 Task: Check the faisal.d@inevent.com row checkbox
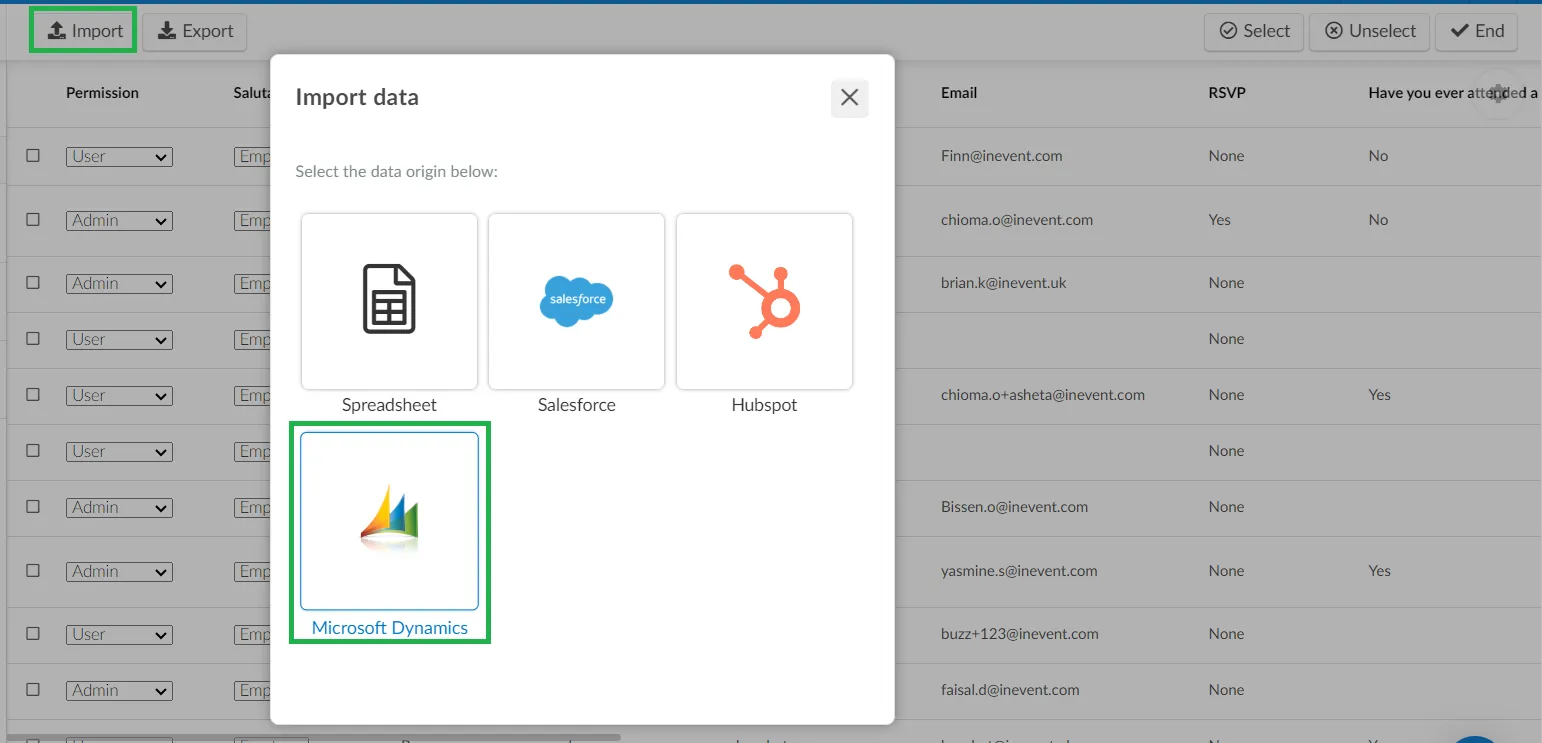pyautogui.click(x=33, y=690)
